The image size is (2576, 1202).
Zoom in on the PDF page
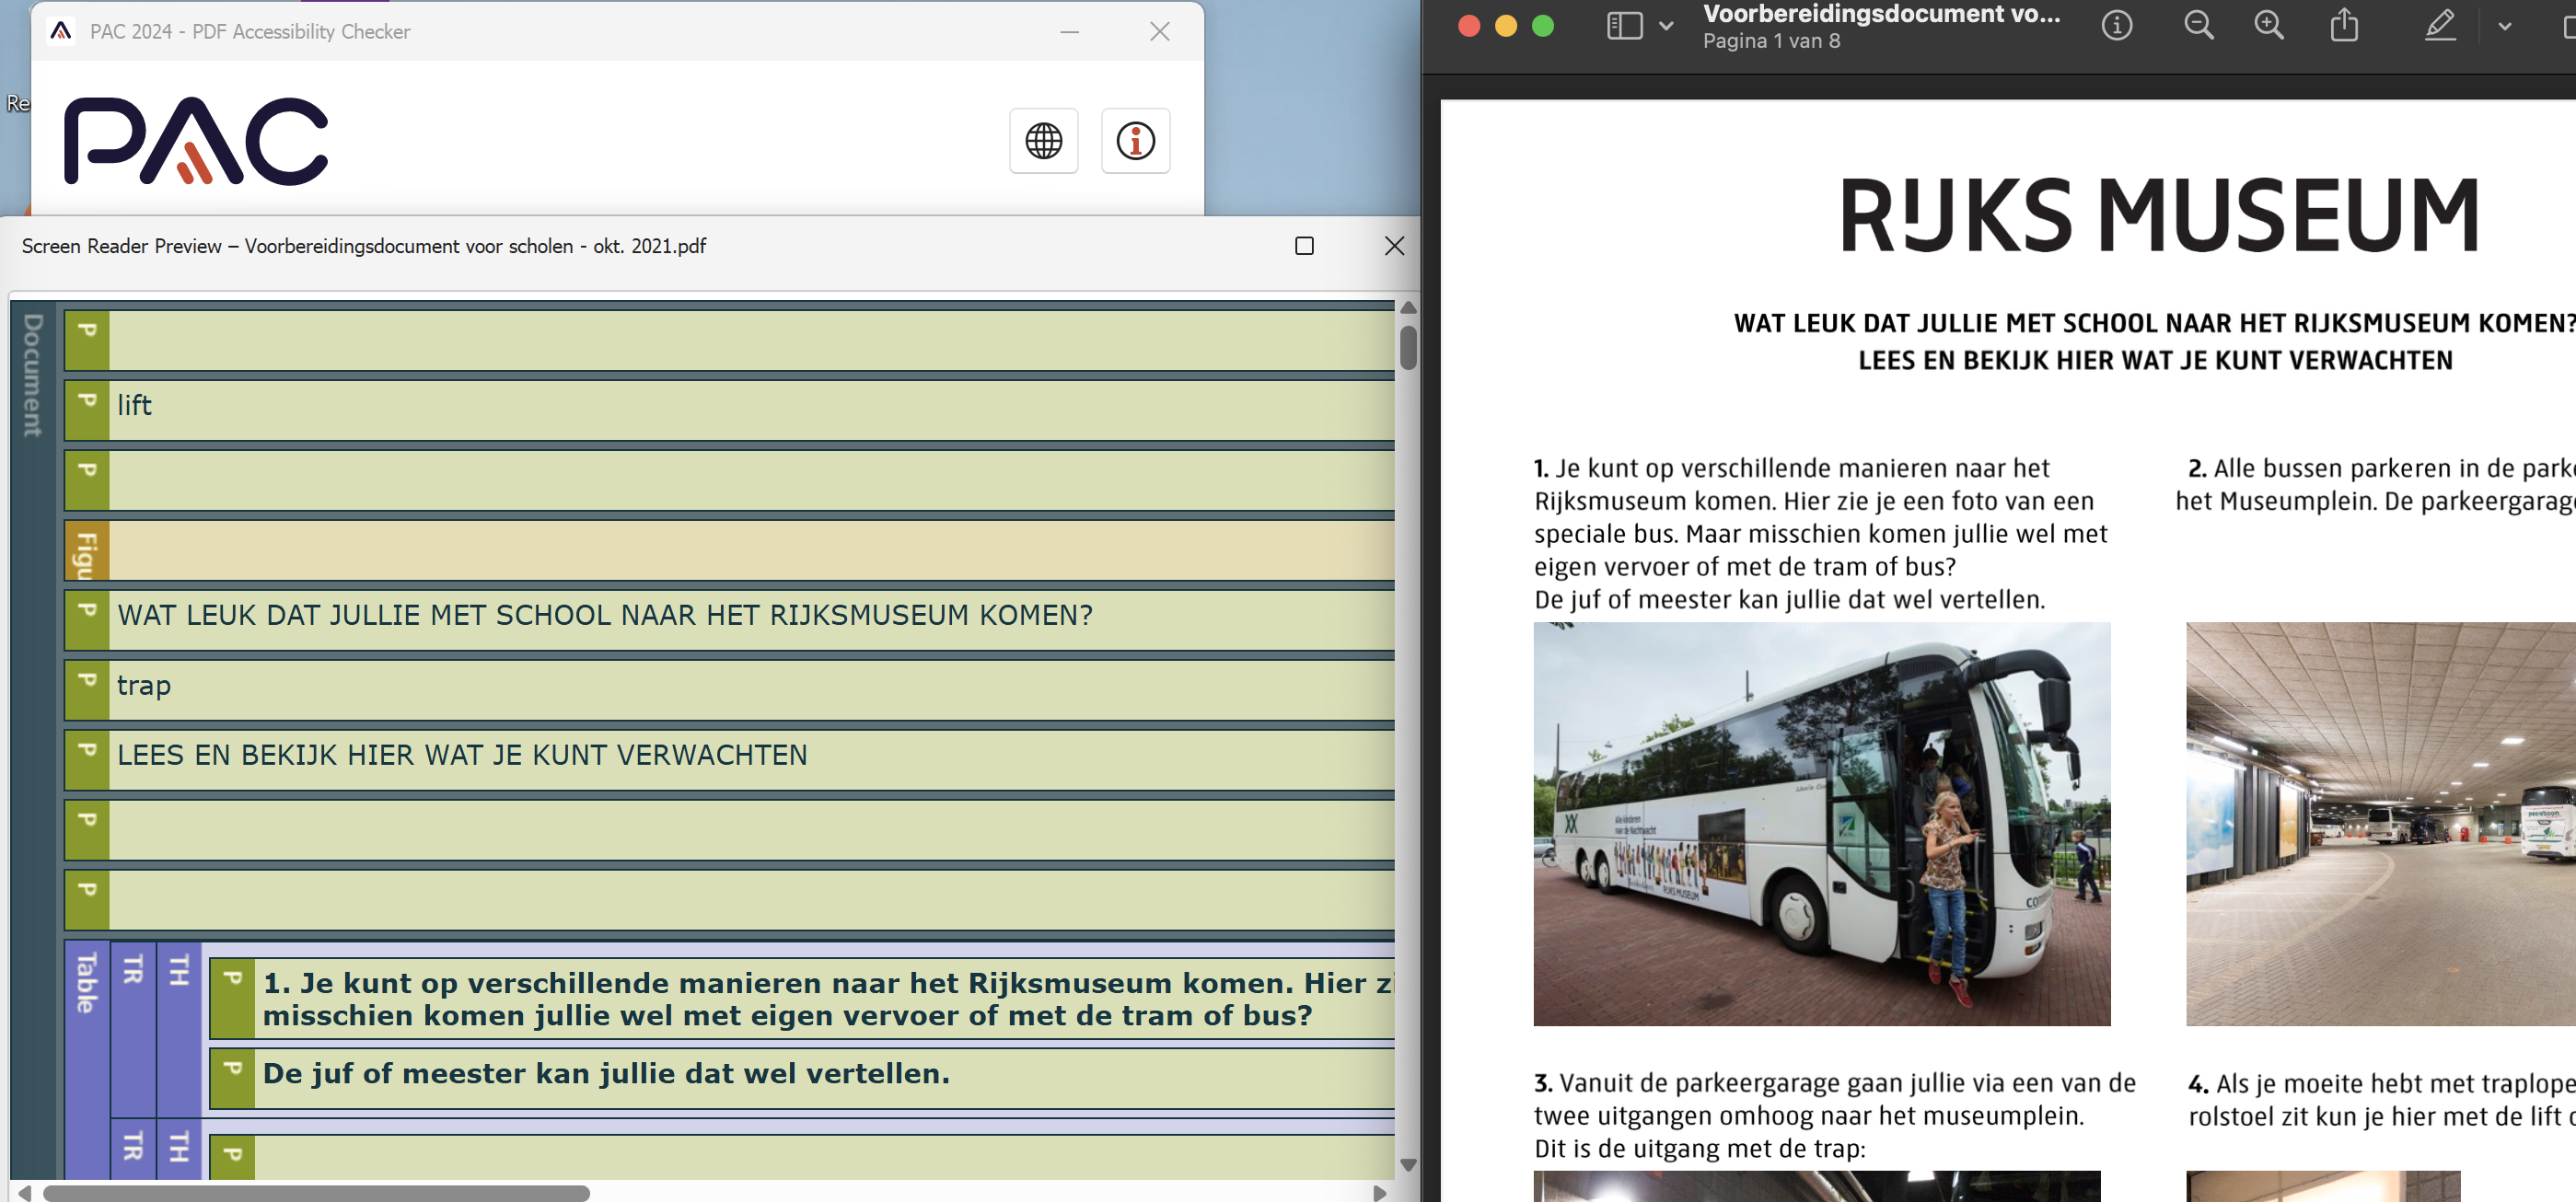click(2268, 26)
